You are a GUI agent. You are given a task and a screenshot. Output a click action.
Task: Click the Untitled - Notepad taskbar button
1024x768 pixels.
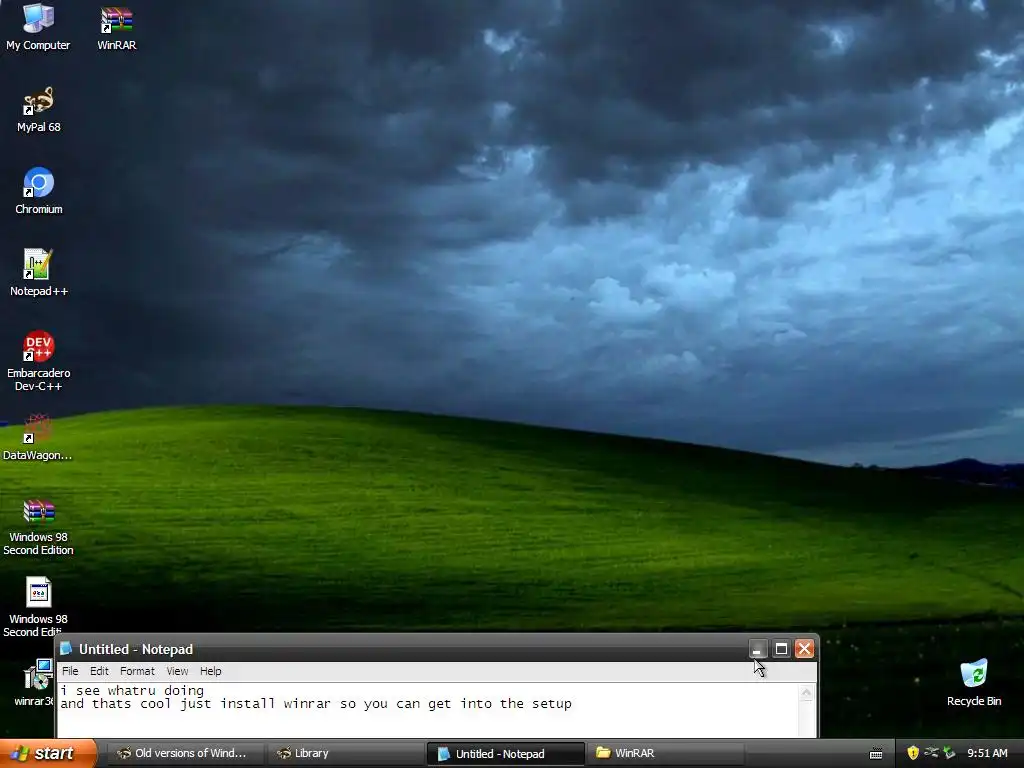pyautogui.click(x=505, y=754)
